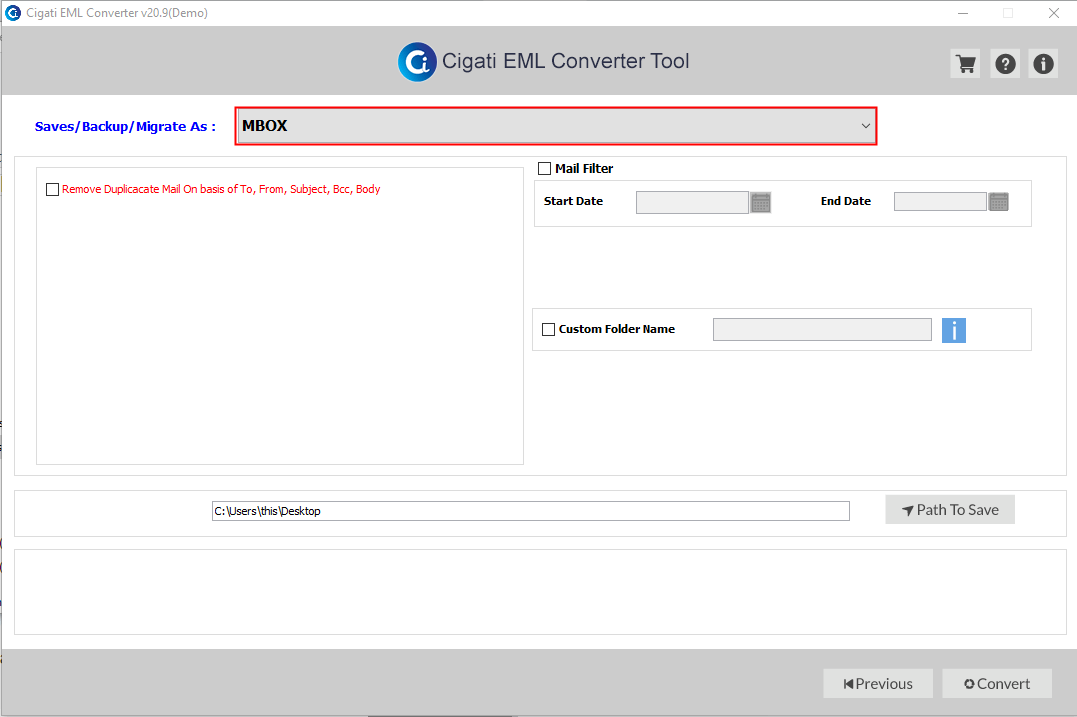Click the End Date input field
The image size is (1077, 717).
pyautogui.click(x=940, y=201)
